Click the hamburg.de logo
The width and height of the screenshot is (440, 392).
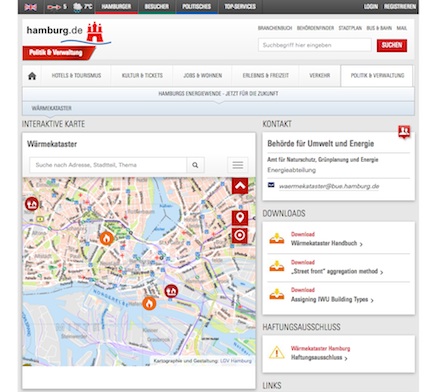68,33
